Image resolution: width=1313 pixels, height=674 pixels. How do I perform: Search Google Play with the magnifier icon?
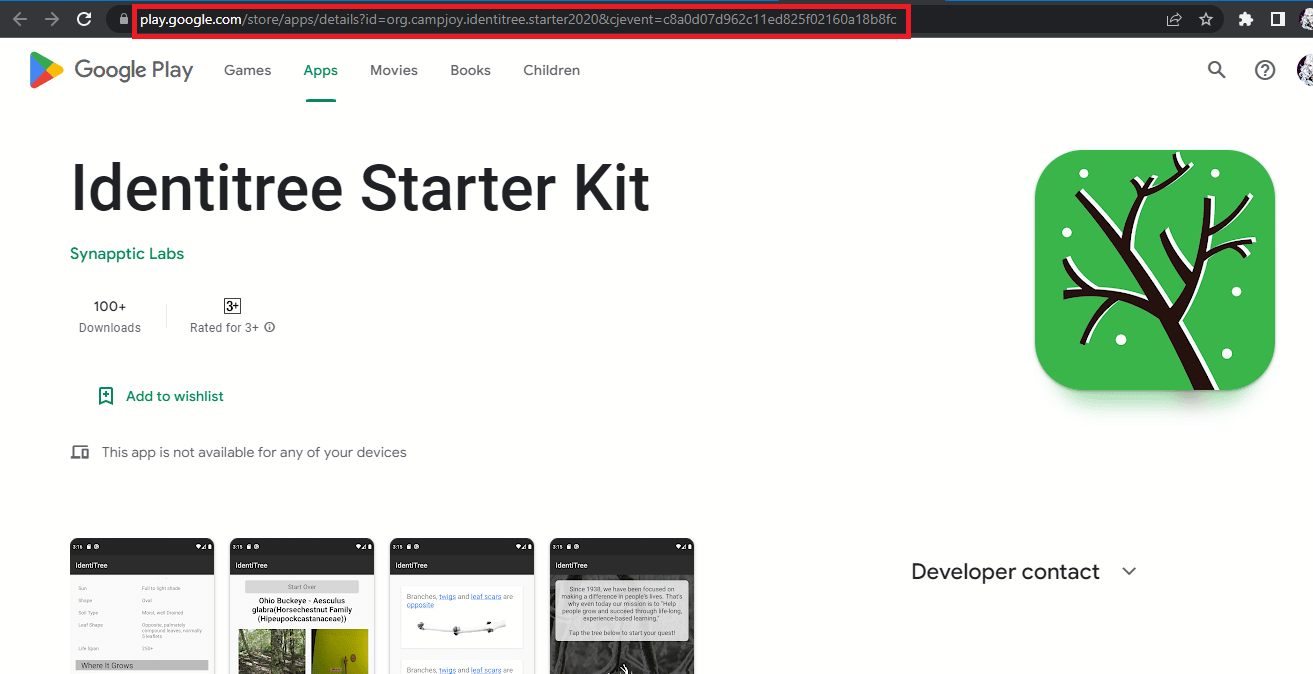[x=1216, y=70]
